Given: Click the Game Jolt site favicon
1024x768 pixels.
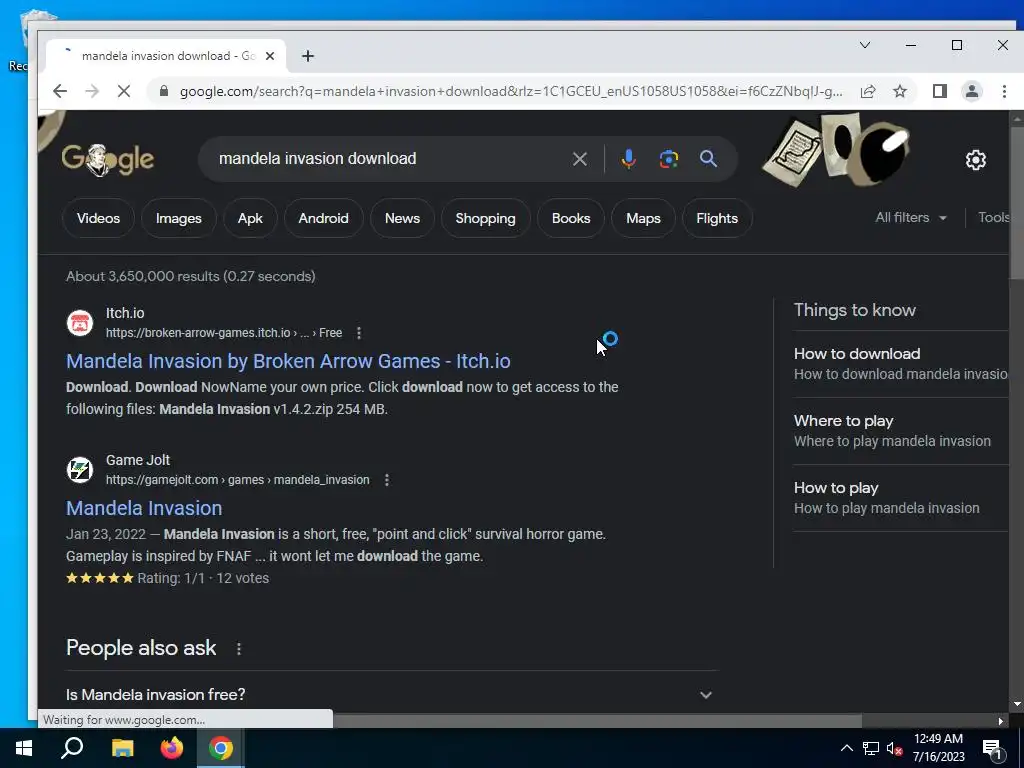Looking at the screenshot, I should [80, 470].
